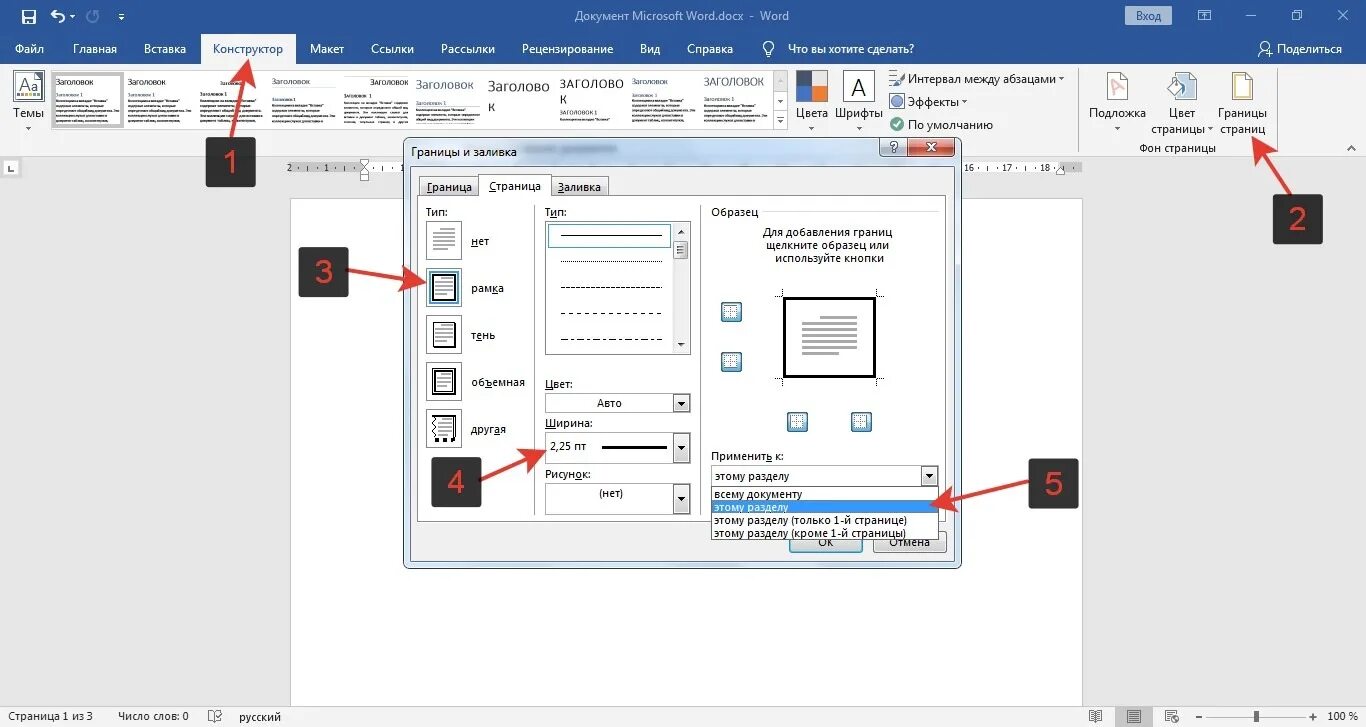
Task: Open the Подложка watermark menu
Action: tap(1117, 102)
